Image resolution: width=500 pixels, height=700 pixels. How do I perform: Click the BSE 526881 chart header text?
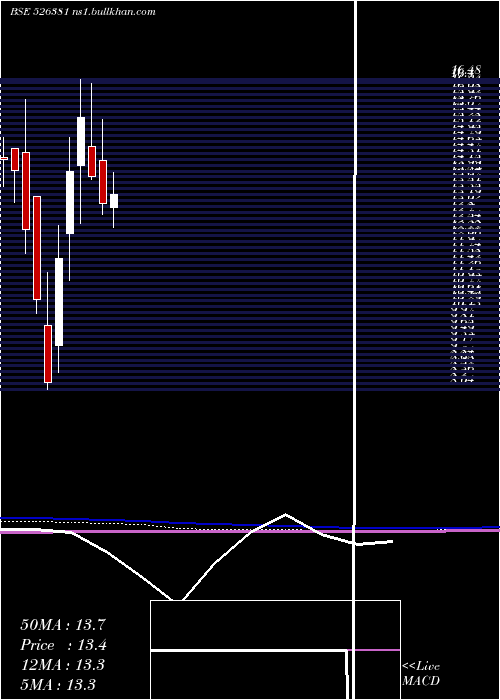83,12
